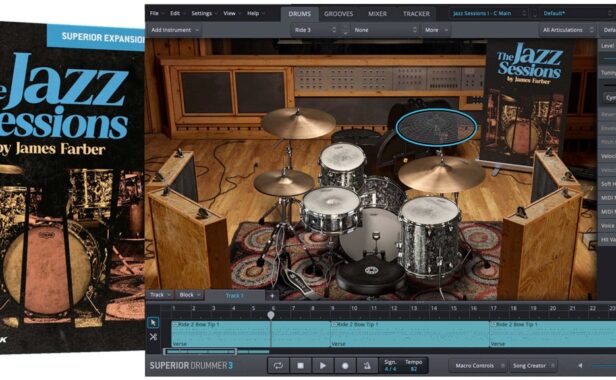The height and width of the screenshot is (380, 616).
Task: Toggle loop playback in the transport
Action: tap(278, 366)
